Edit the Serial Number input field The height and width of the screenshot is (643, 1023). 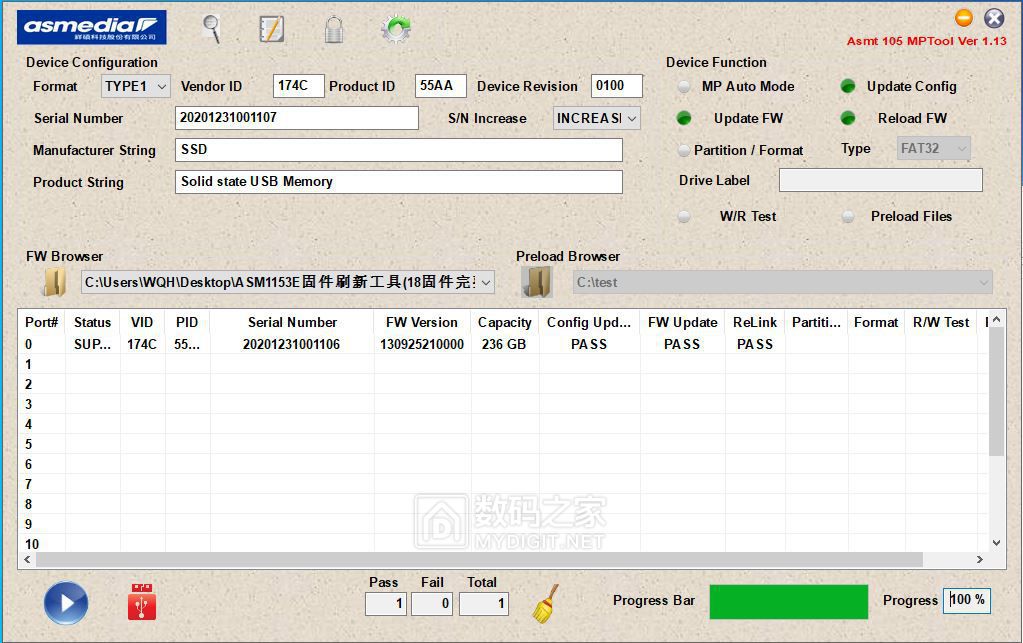point(297,118)
